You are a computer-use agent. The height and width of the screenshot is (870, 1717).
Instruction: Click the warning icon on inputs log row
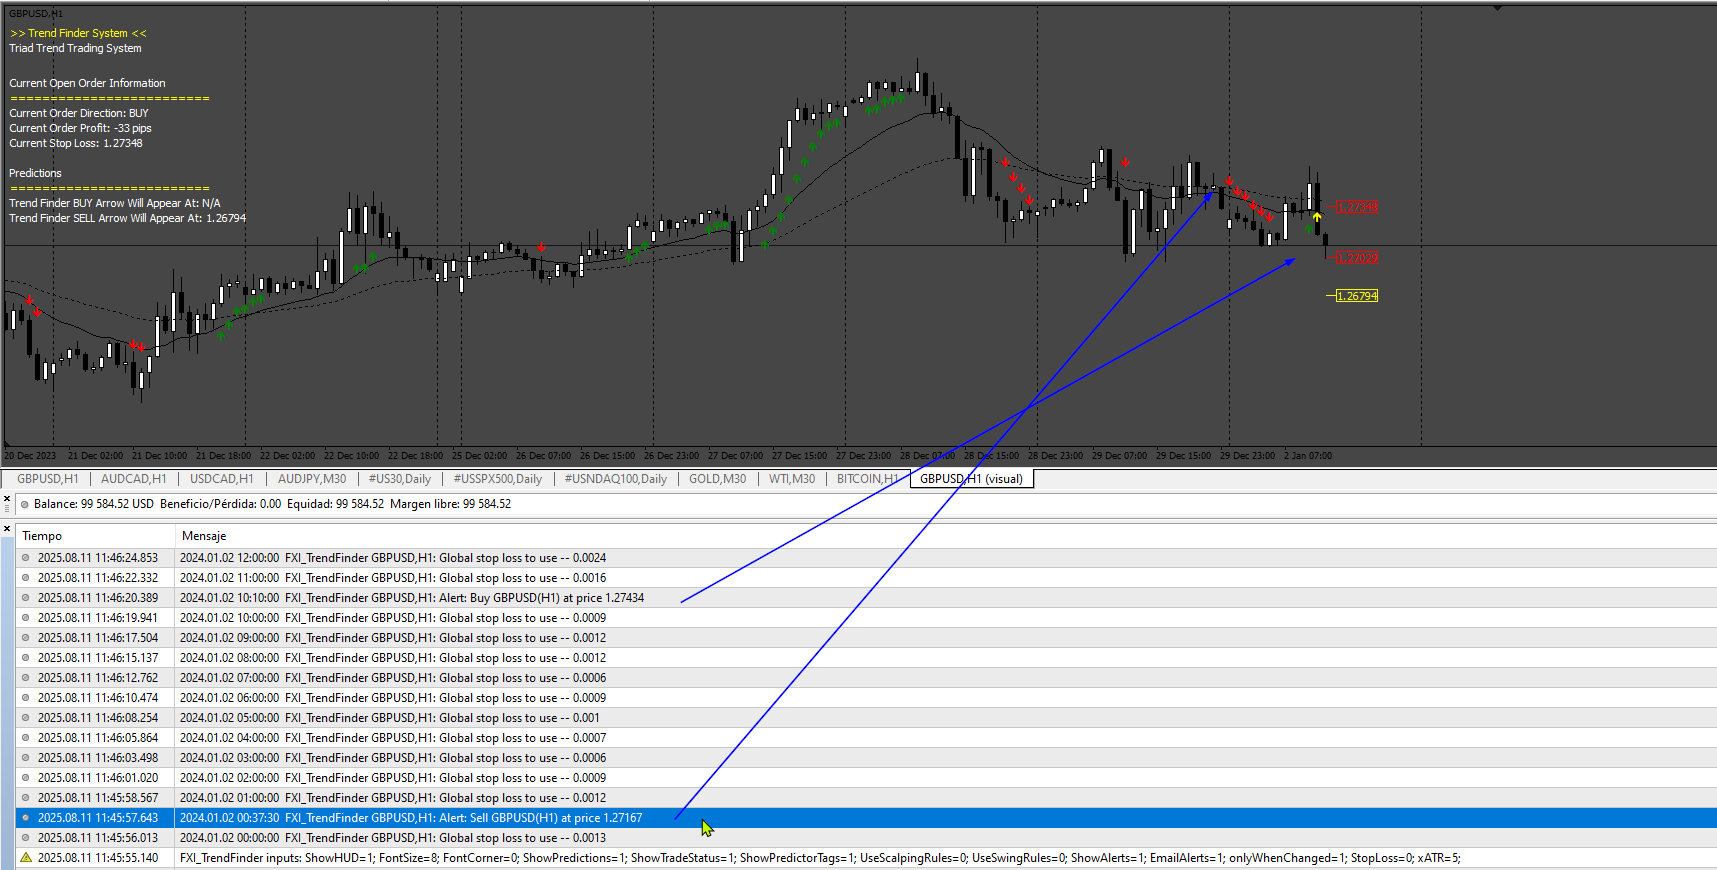point(26,857)
